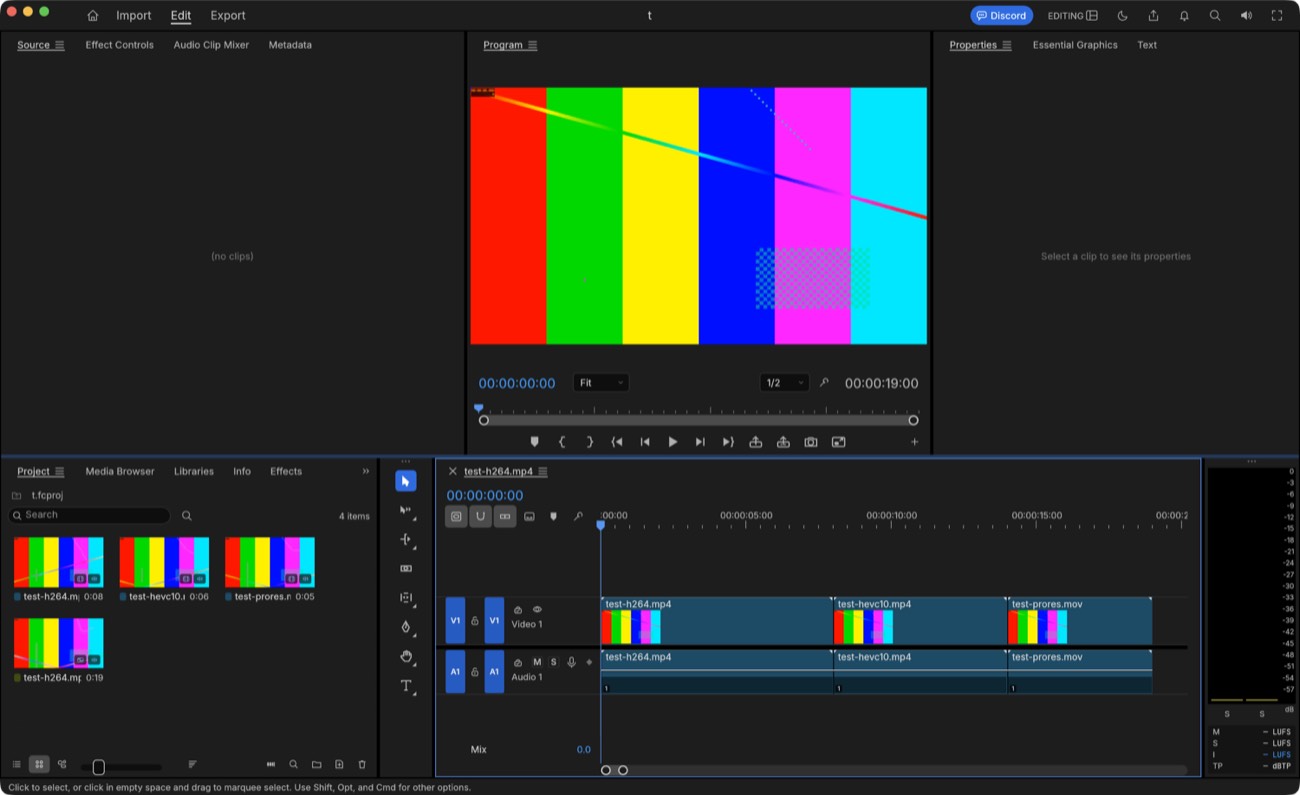Open the EDITING workspace switcher
The image size is (1300, 795).
tap(1072, 15)
